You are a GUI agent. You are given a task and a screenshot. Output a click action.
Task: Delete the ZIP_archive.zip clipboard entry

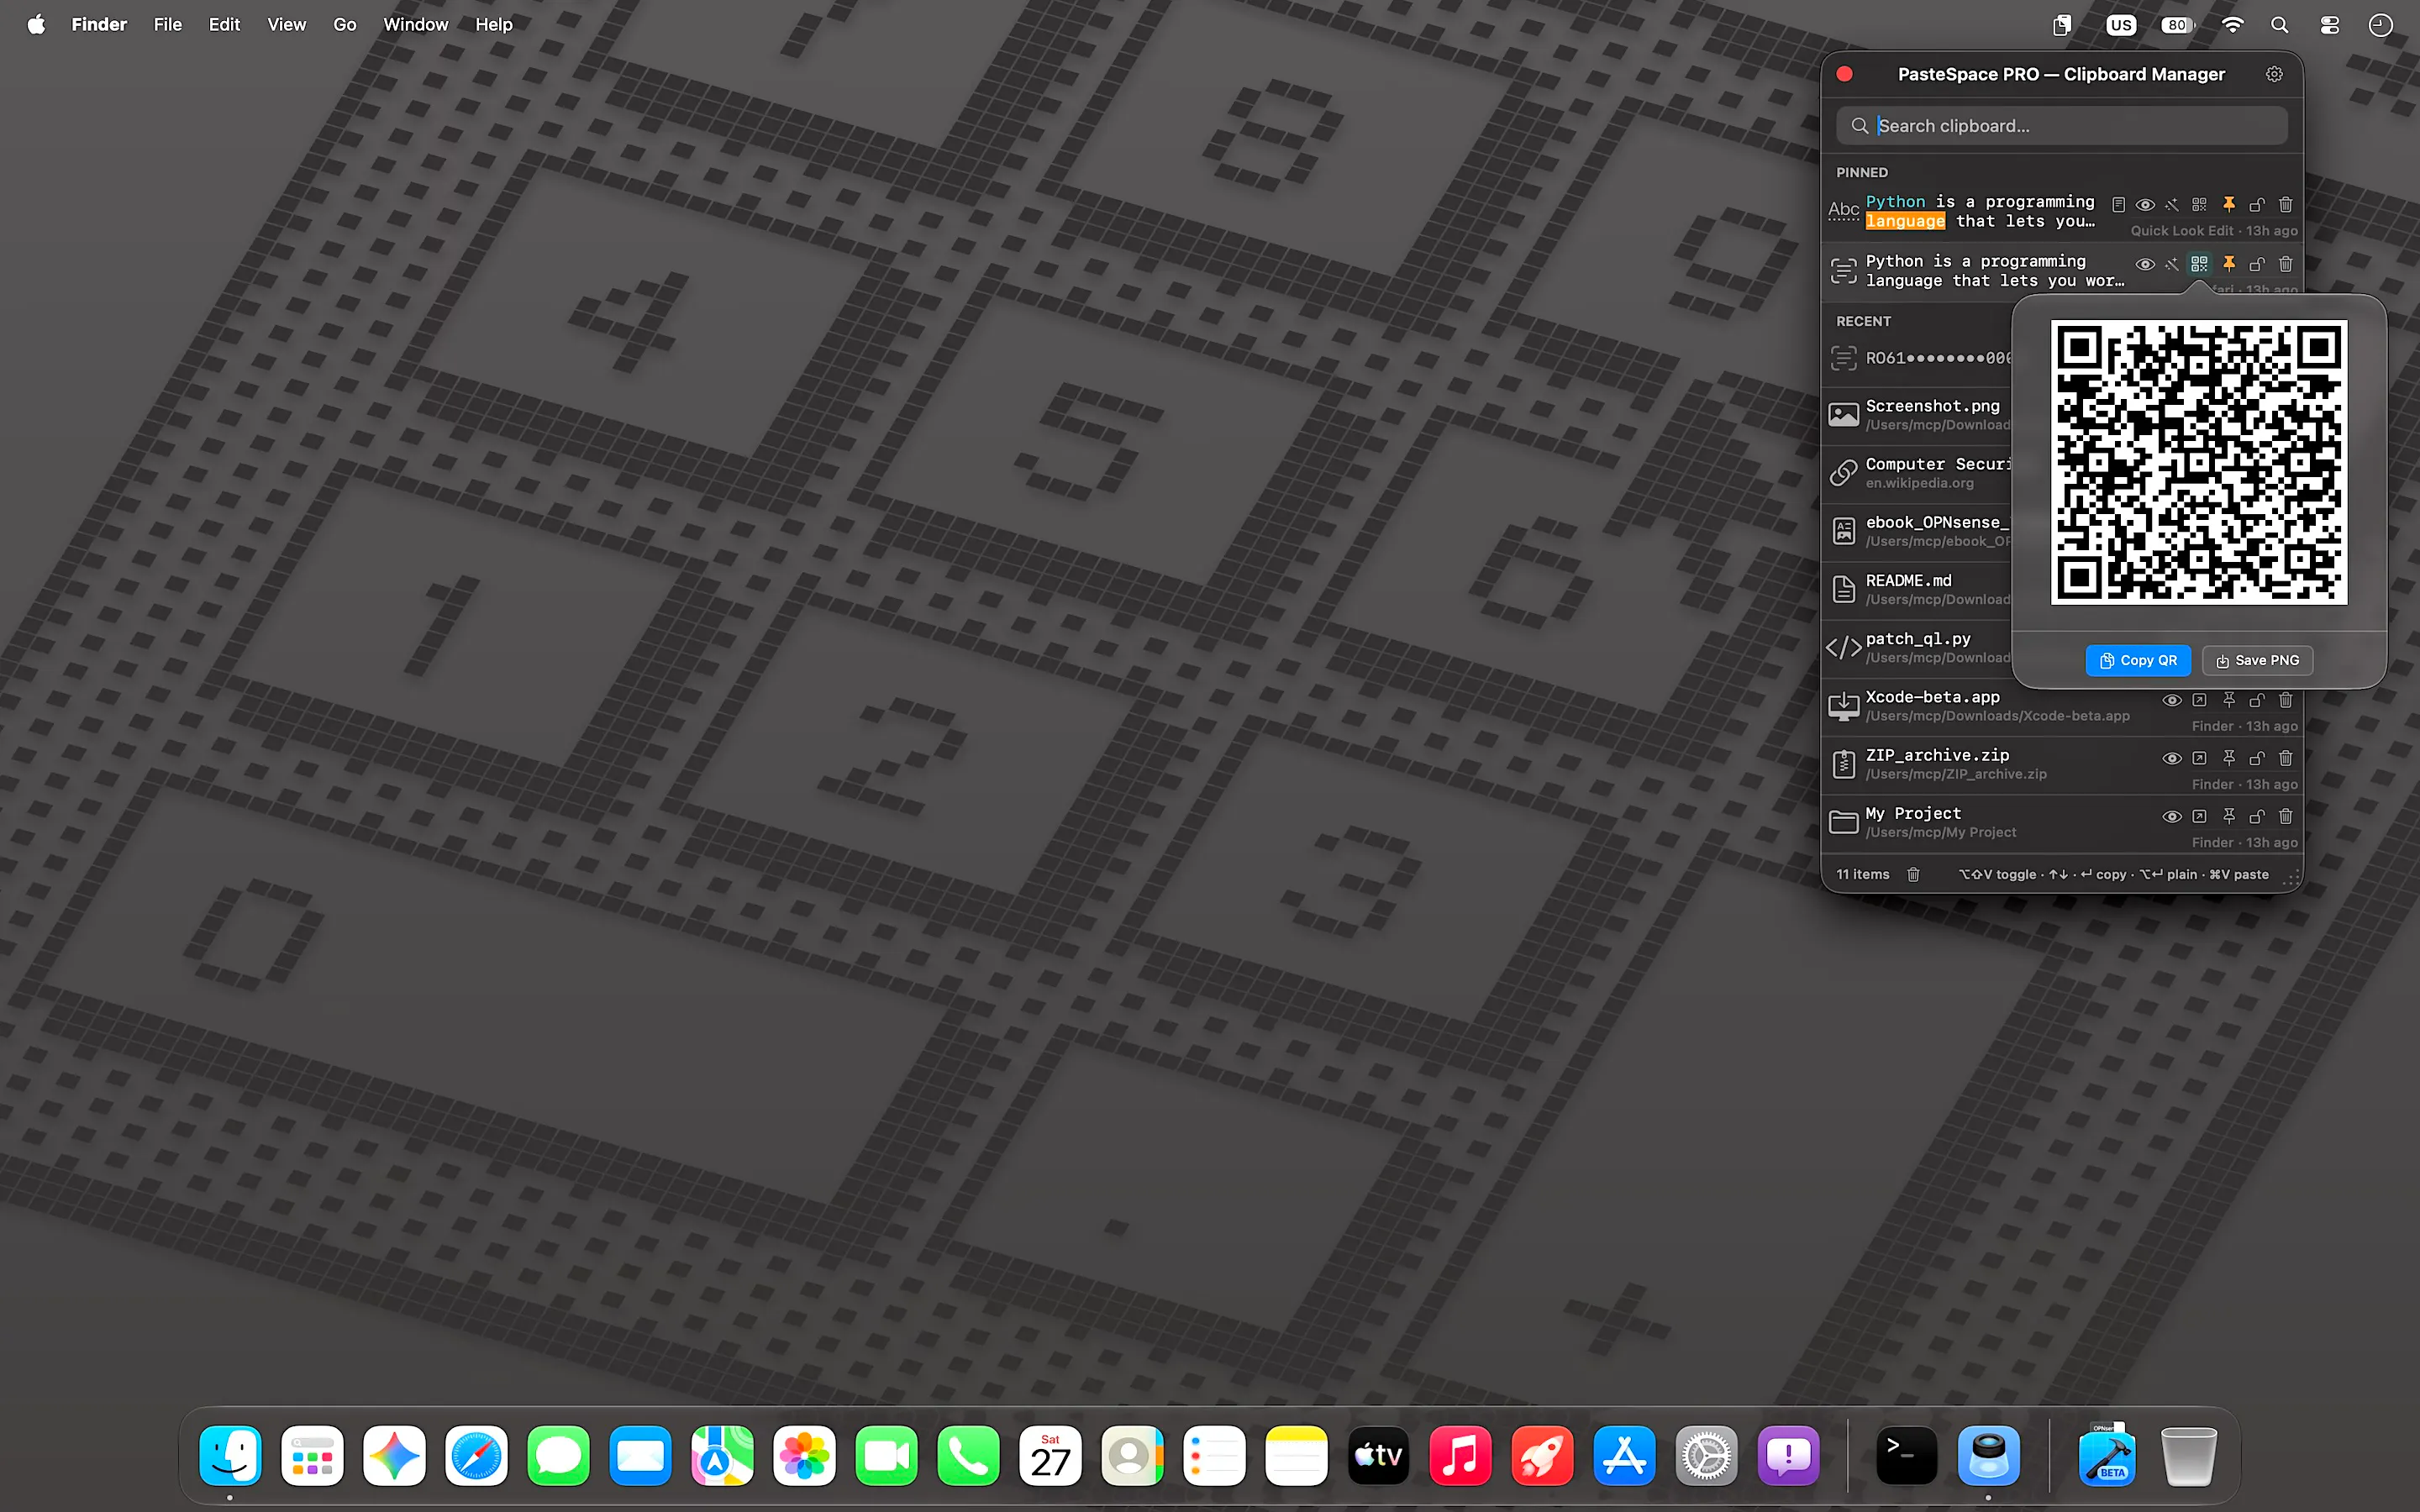[x=2285, y=758]
